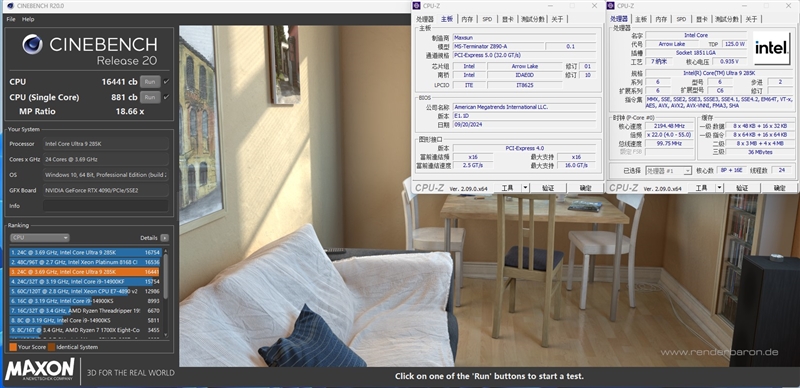The image size is (800, 388).
Task: Open 测试分数 tab in left CPU-Z window
Action: 533,19
